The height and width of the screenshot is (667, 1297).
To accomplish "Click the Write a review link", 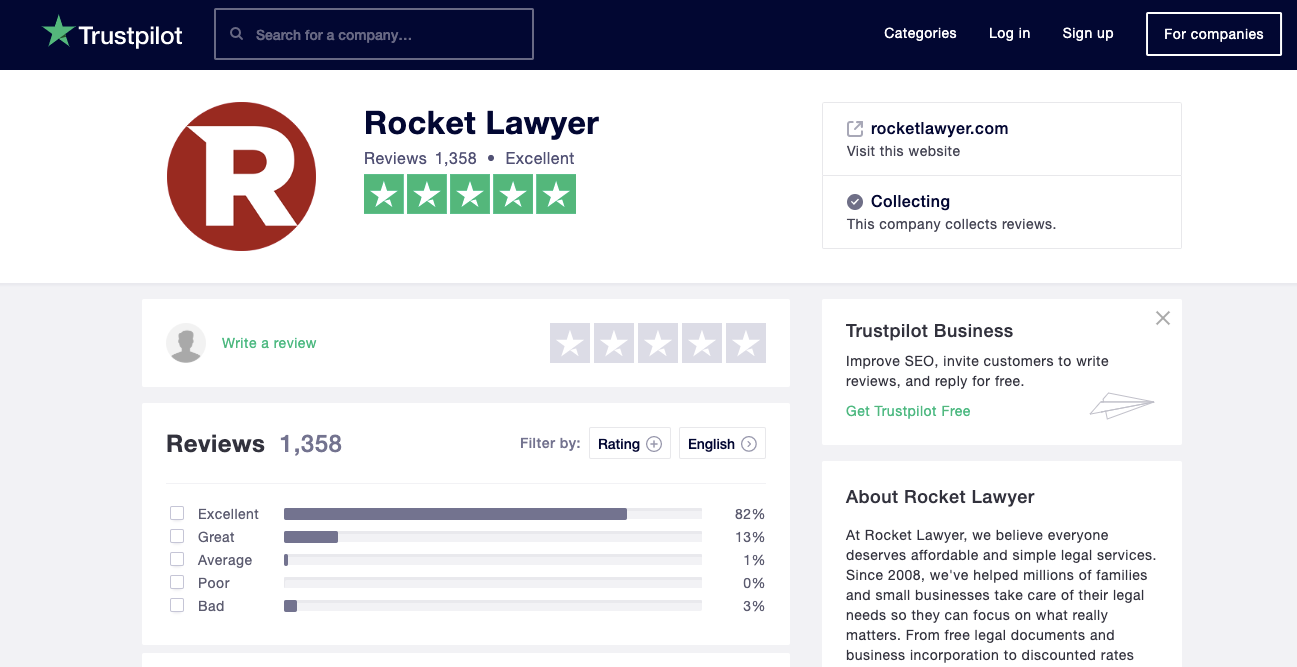I will coord(269,343).
